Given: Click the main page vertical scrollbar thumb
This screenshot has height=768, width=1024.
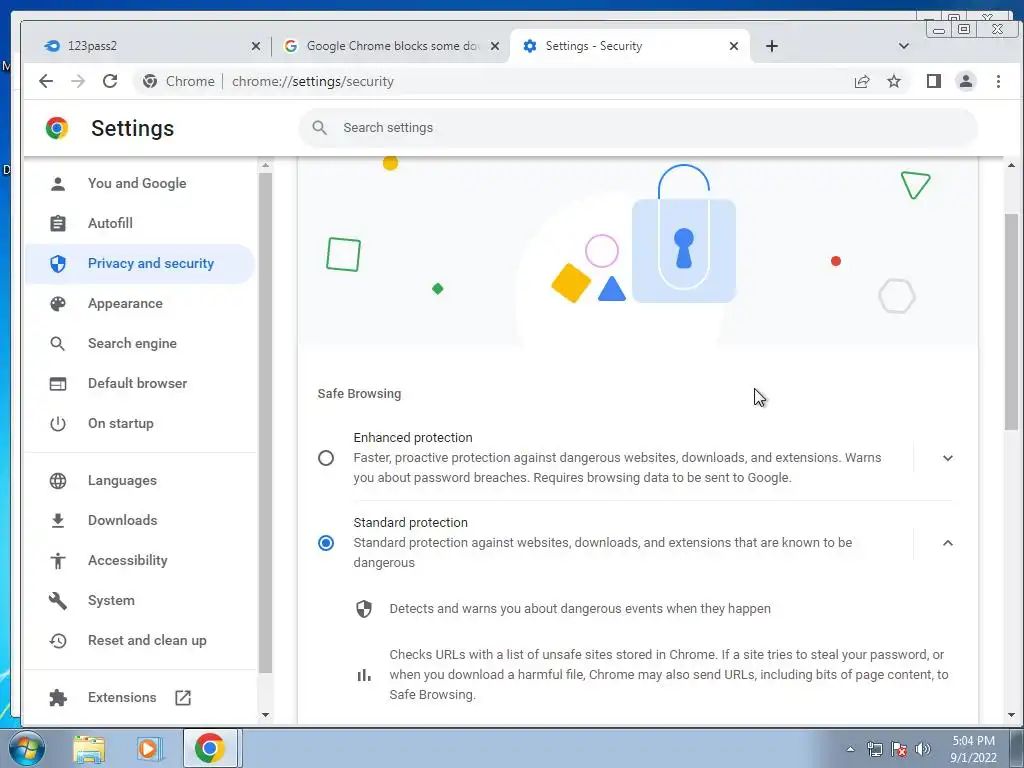Looking at the screenshot, I should tap(1011, 321).
